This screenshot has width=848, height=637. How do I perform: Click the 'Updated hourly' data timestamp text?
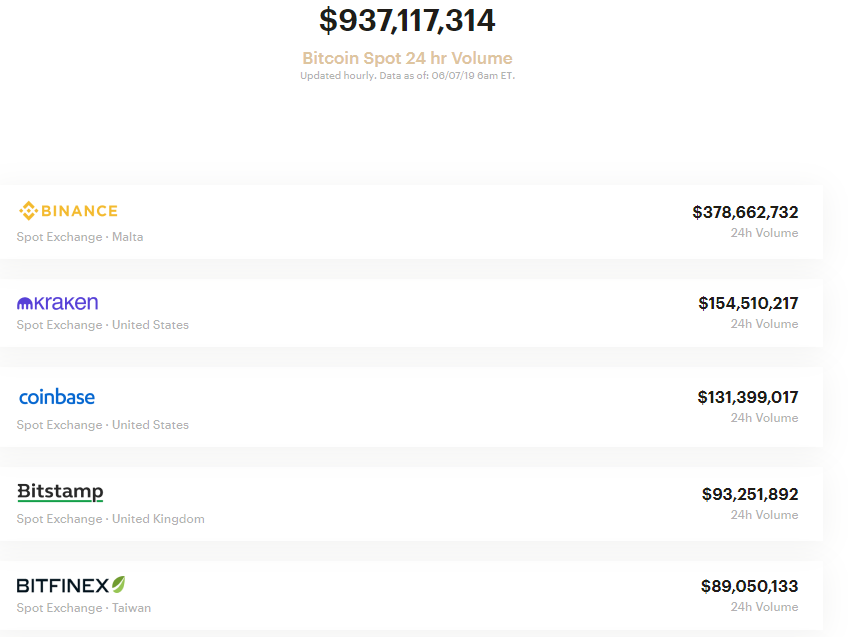pyautogui.click(x=407, y=76)
